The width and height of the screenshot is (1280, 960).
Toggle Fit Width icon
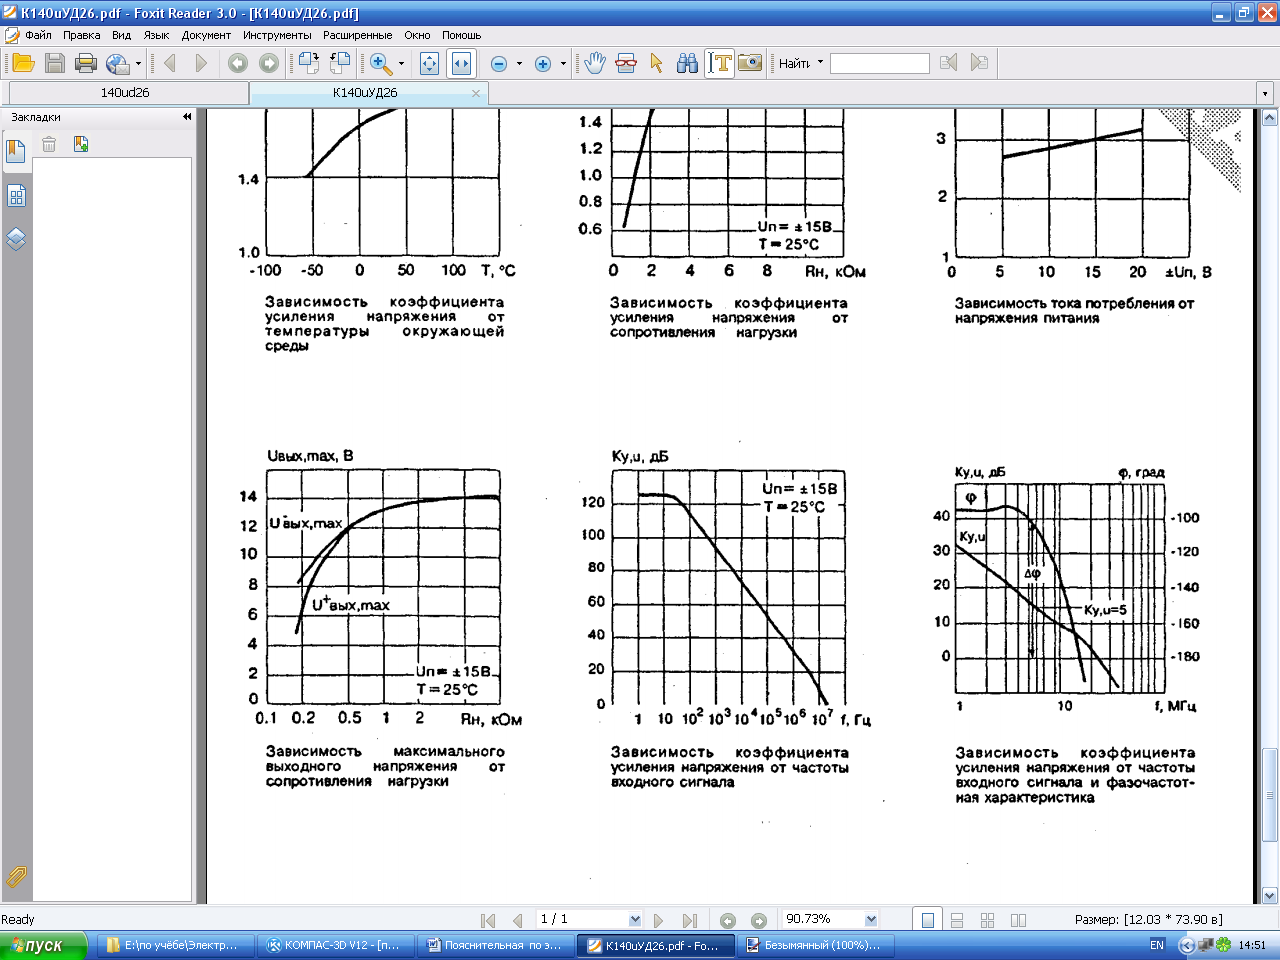pyautogui.click(x=461, y=63)
